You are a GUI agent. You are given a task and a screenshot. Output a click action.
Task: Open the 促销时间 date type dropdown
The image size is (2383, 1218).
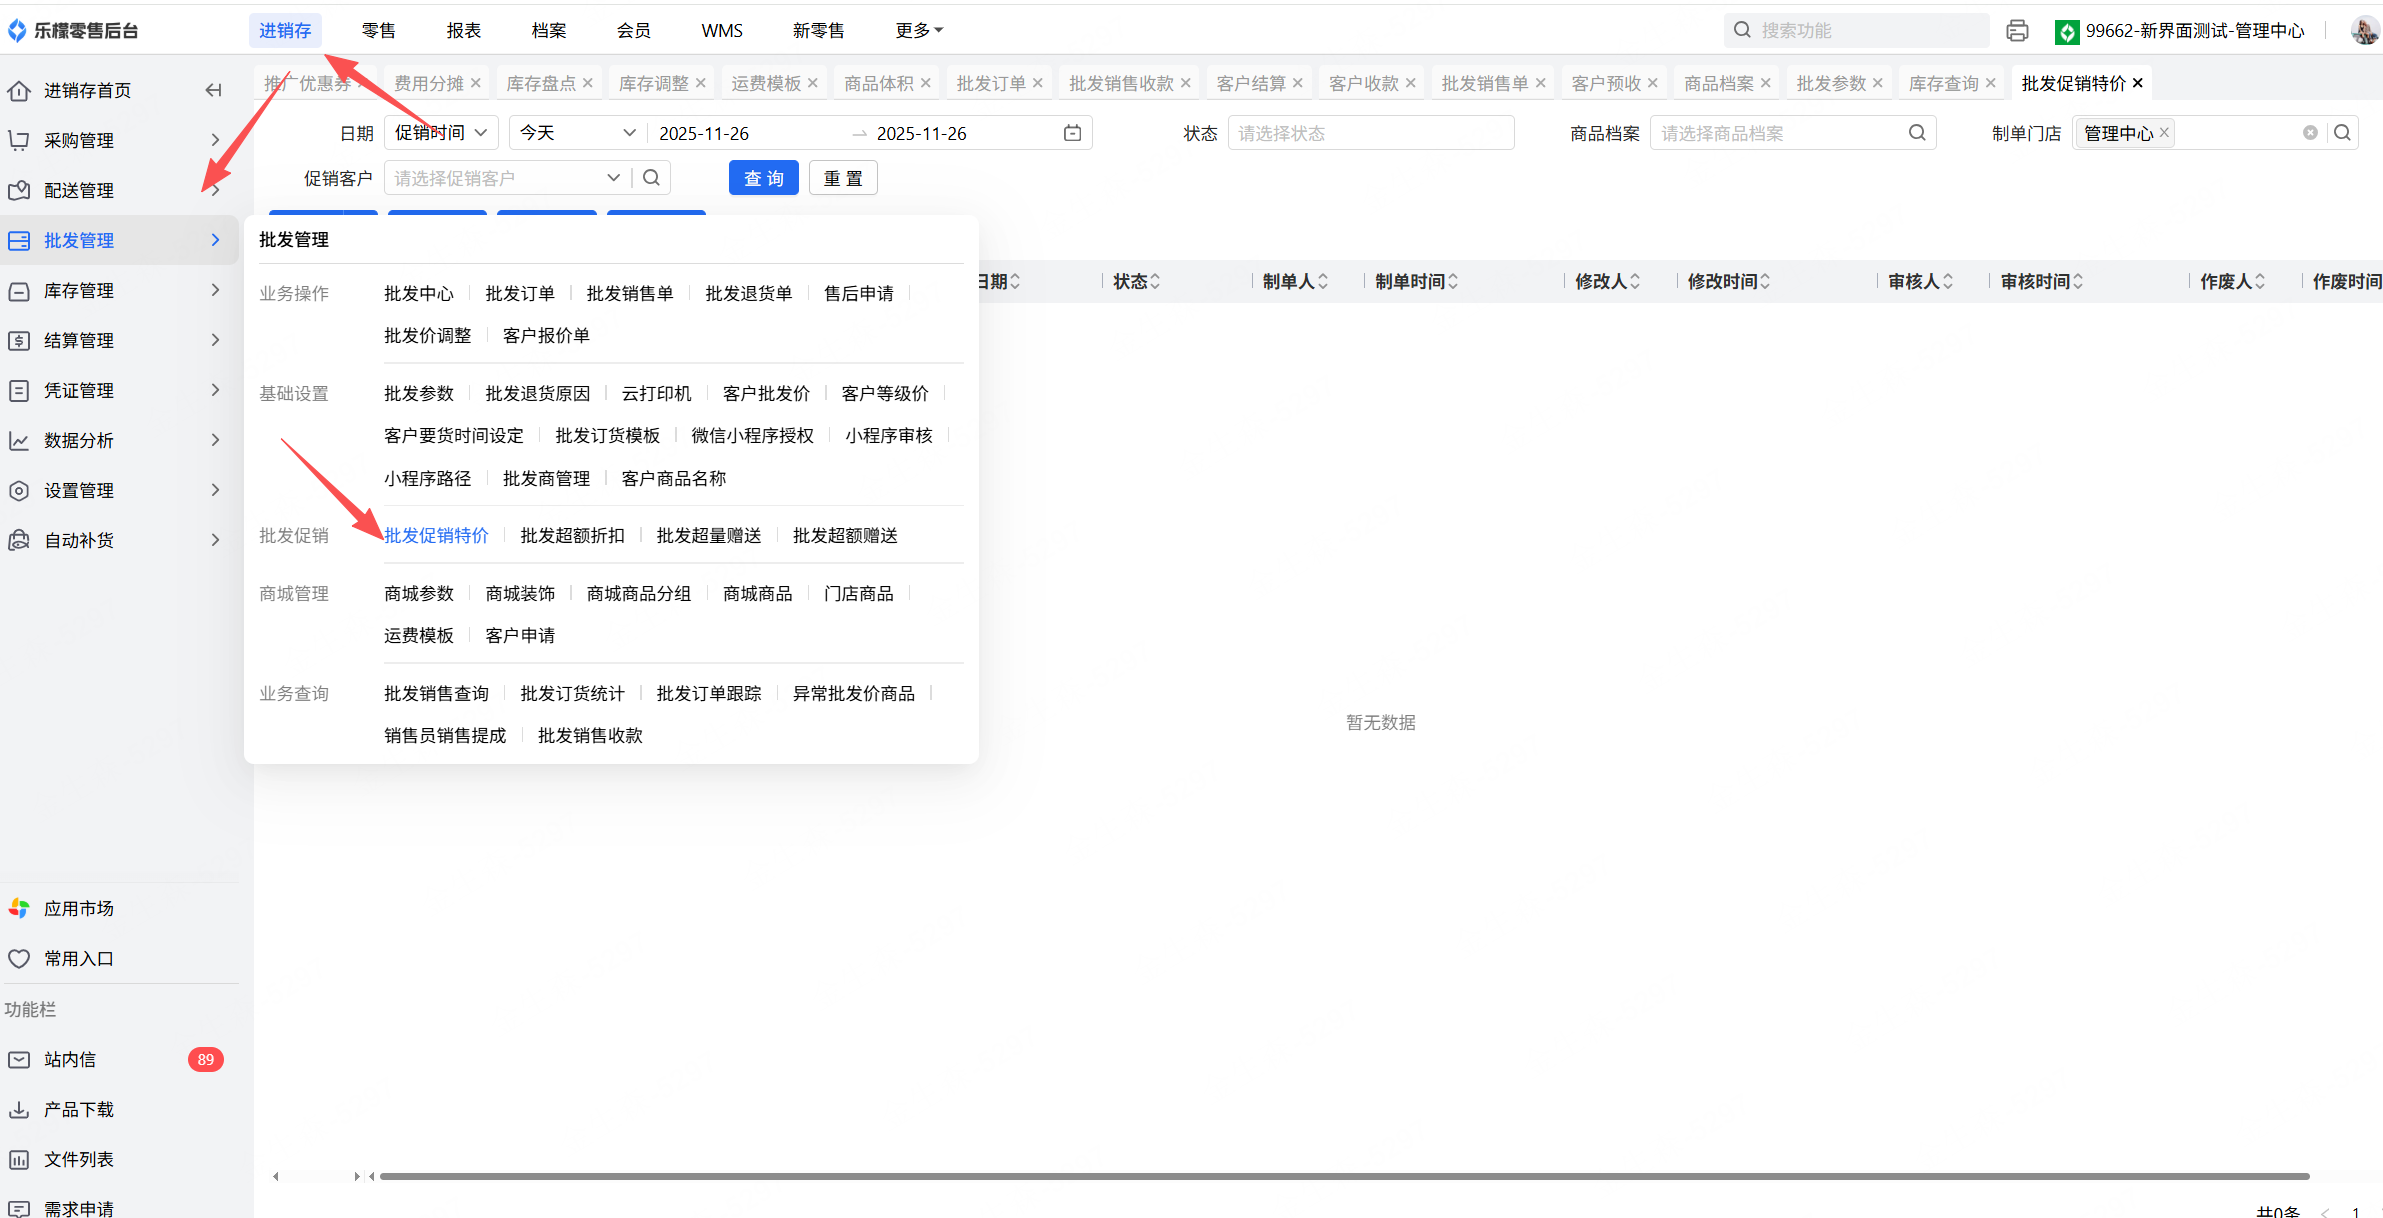coord(440,133)
